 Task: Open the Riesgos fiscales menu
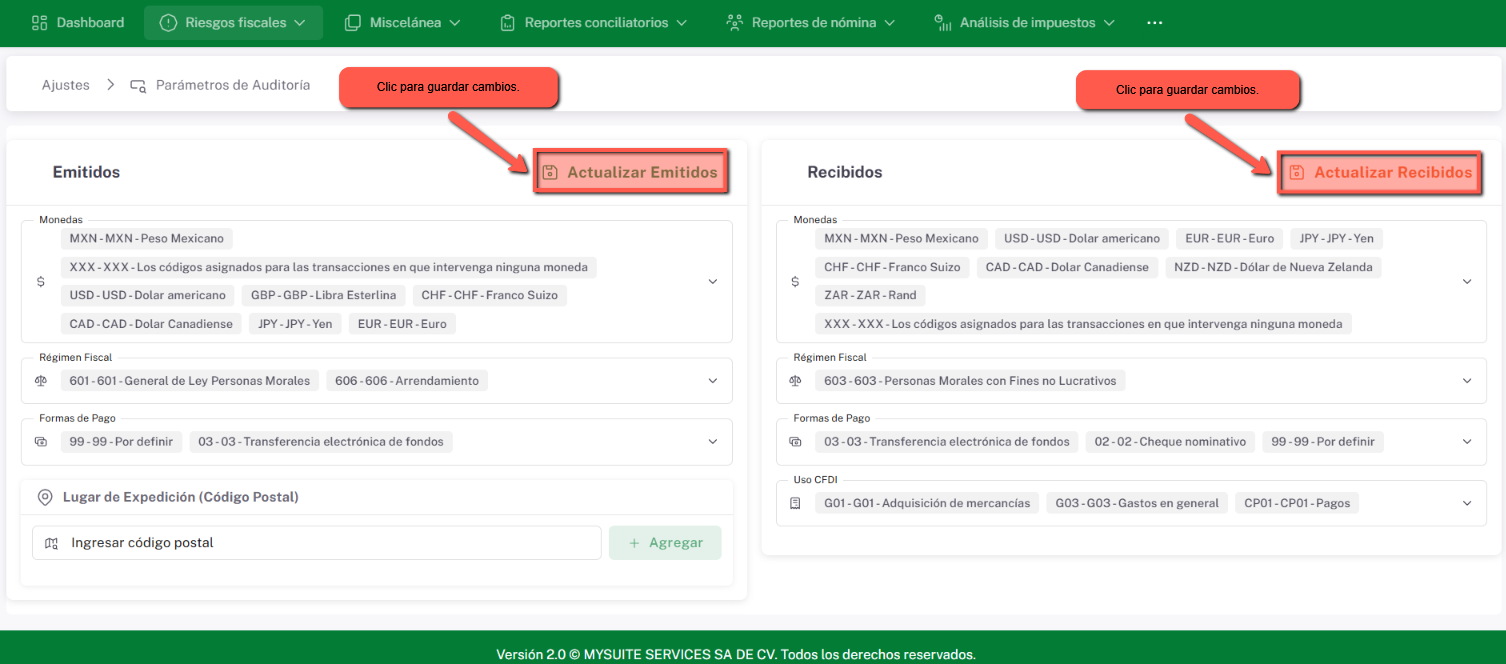(x=233, y=22)
